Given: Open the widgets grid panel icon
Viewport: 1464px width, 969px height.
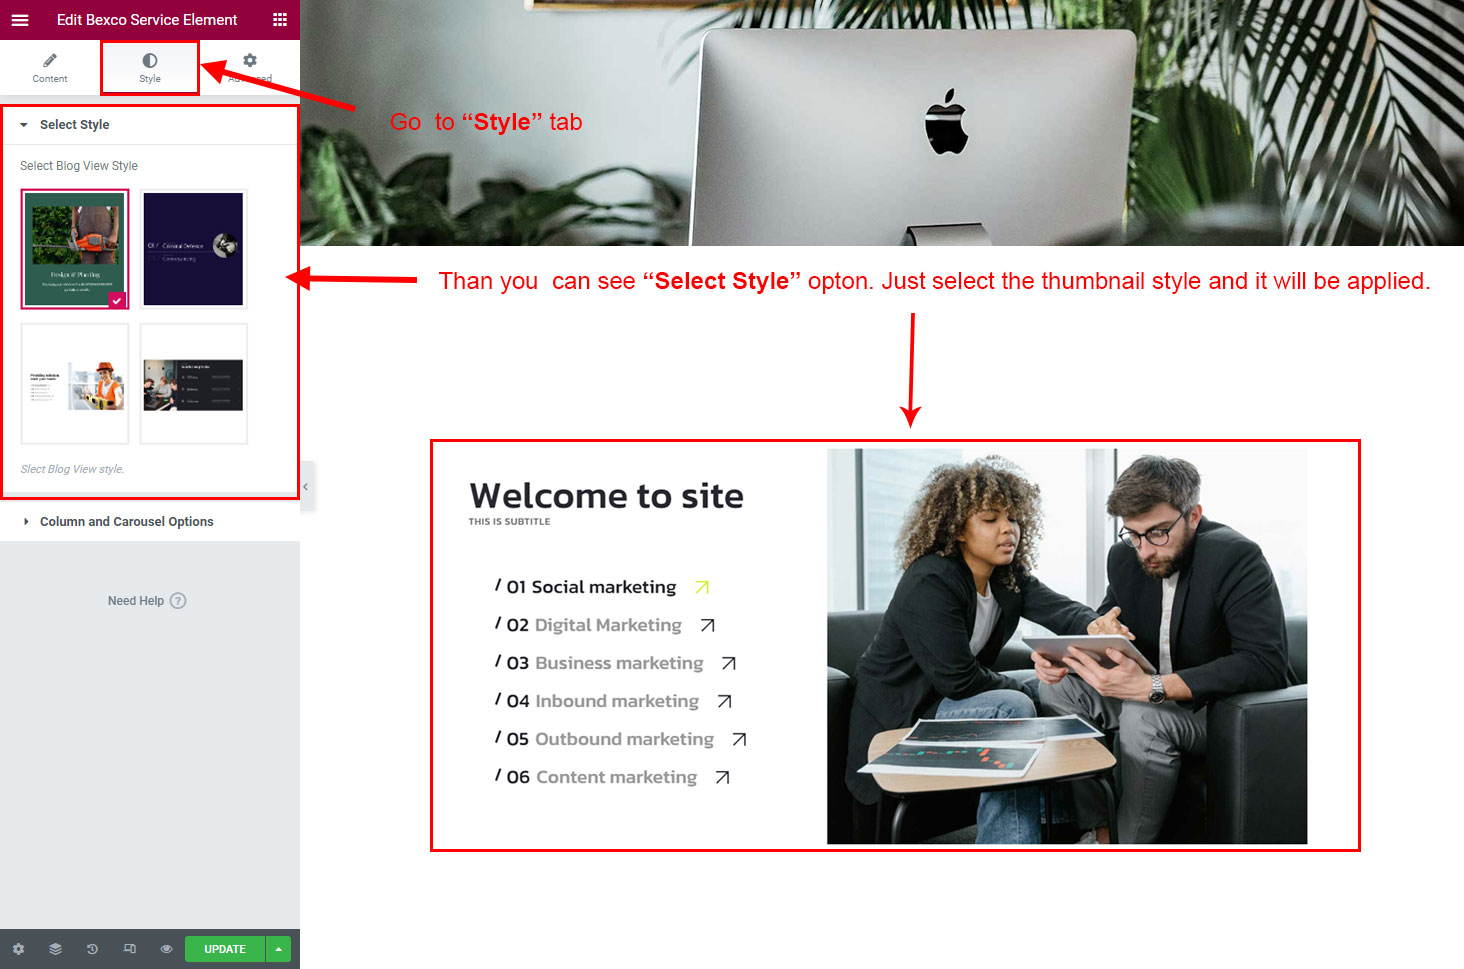Looking at the screenshot, I should (x=280, y=20).
